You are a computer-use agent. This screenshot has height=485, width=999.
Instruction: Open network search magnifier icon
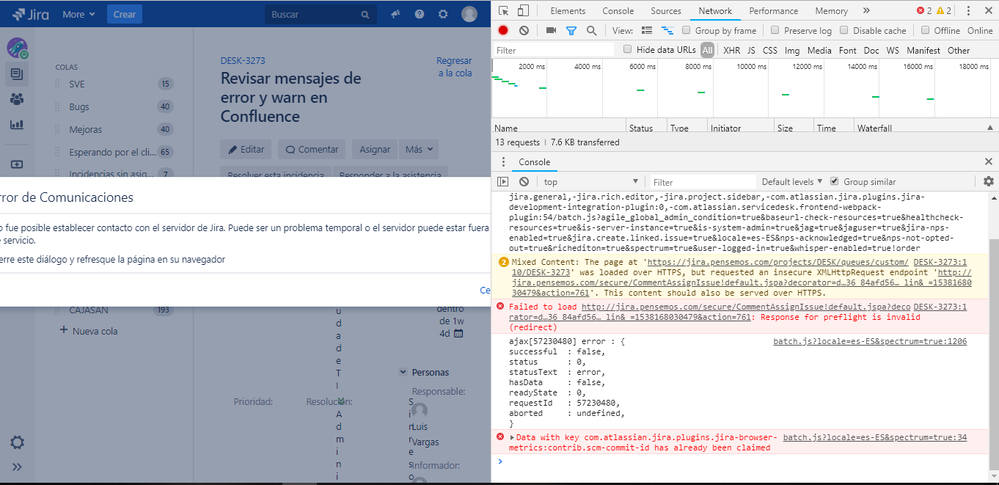point(591,30)
